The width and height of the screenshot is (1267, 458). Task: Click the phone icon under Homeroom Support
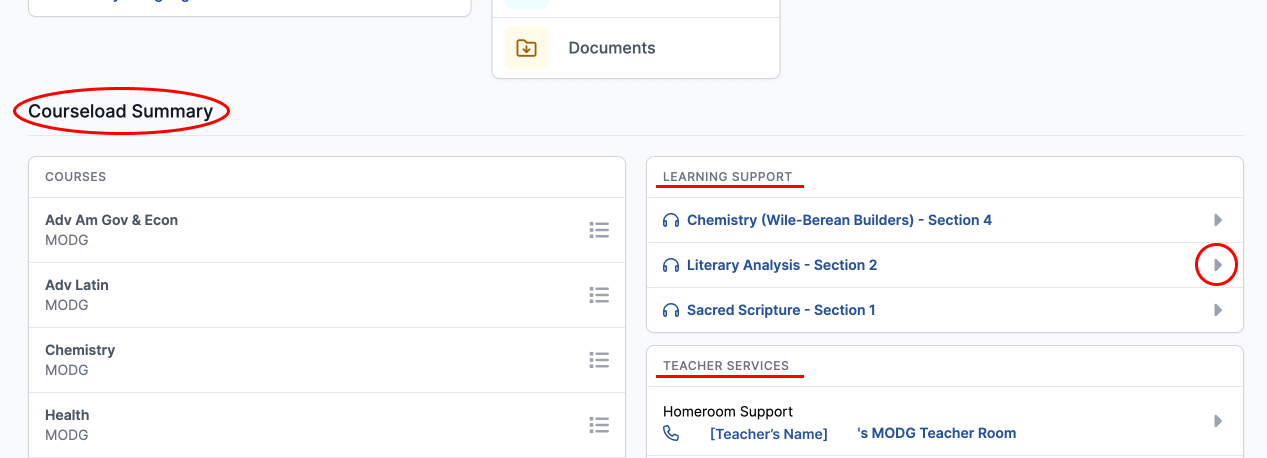coord(671,434)
